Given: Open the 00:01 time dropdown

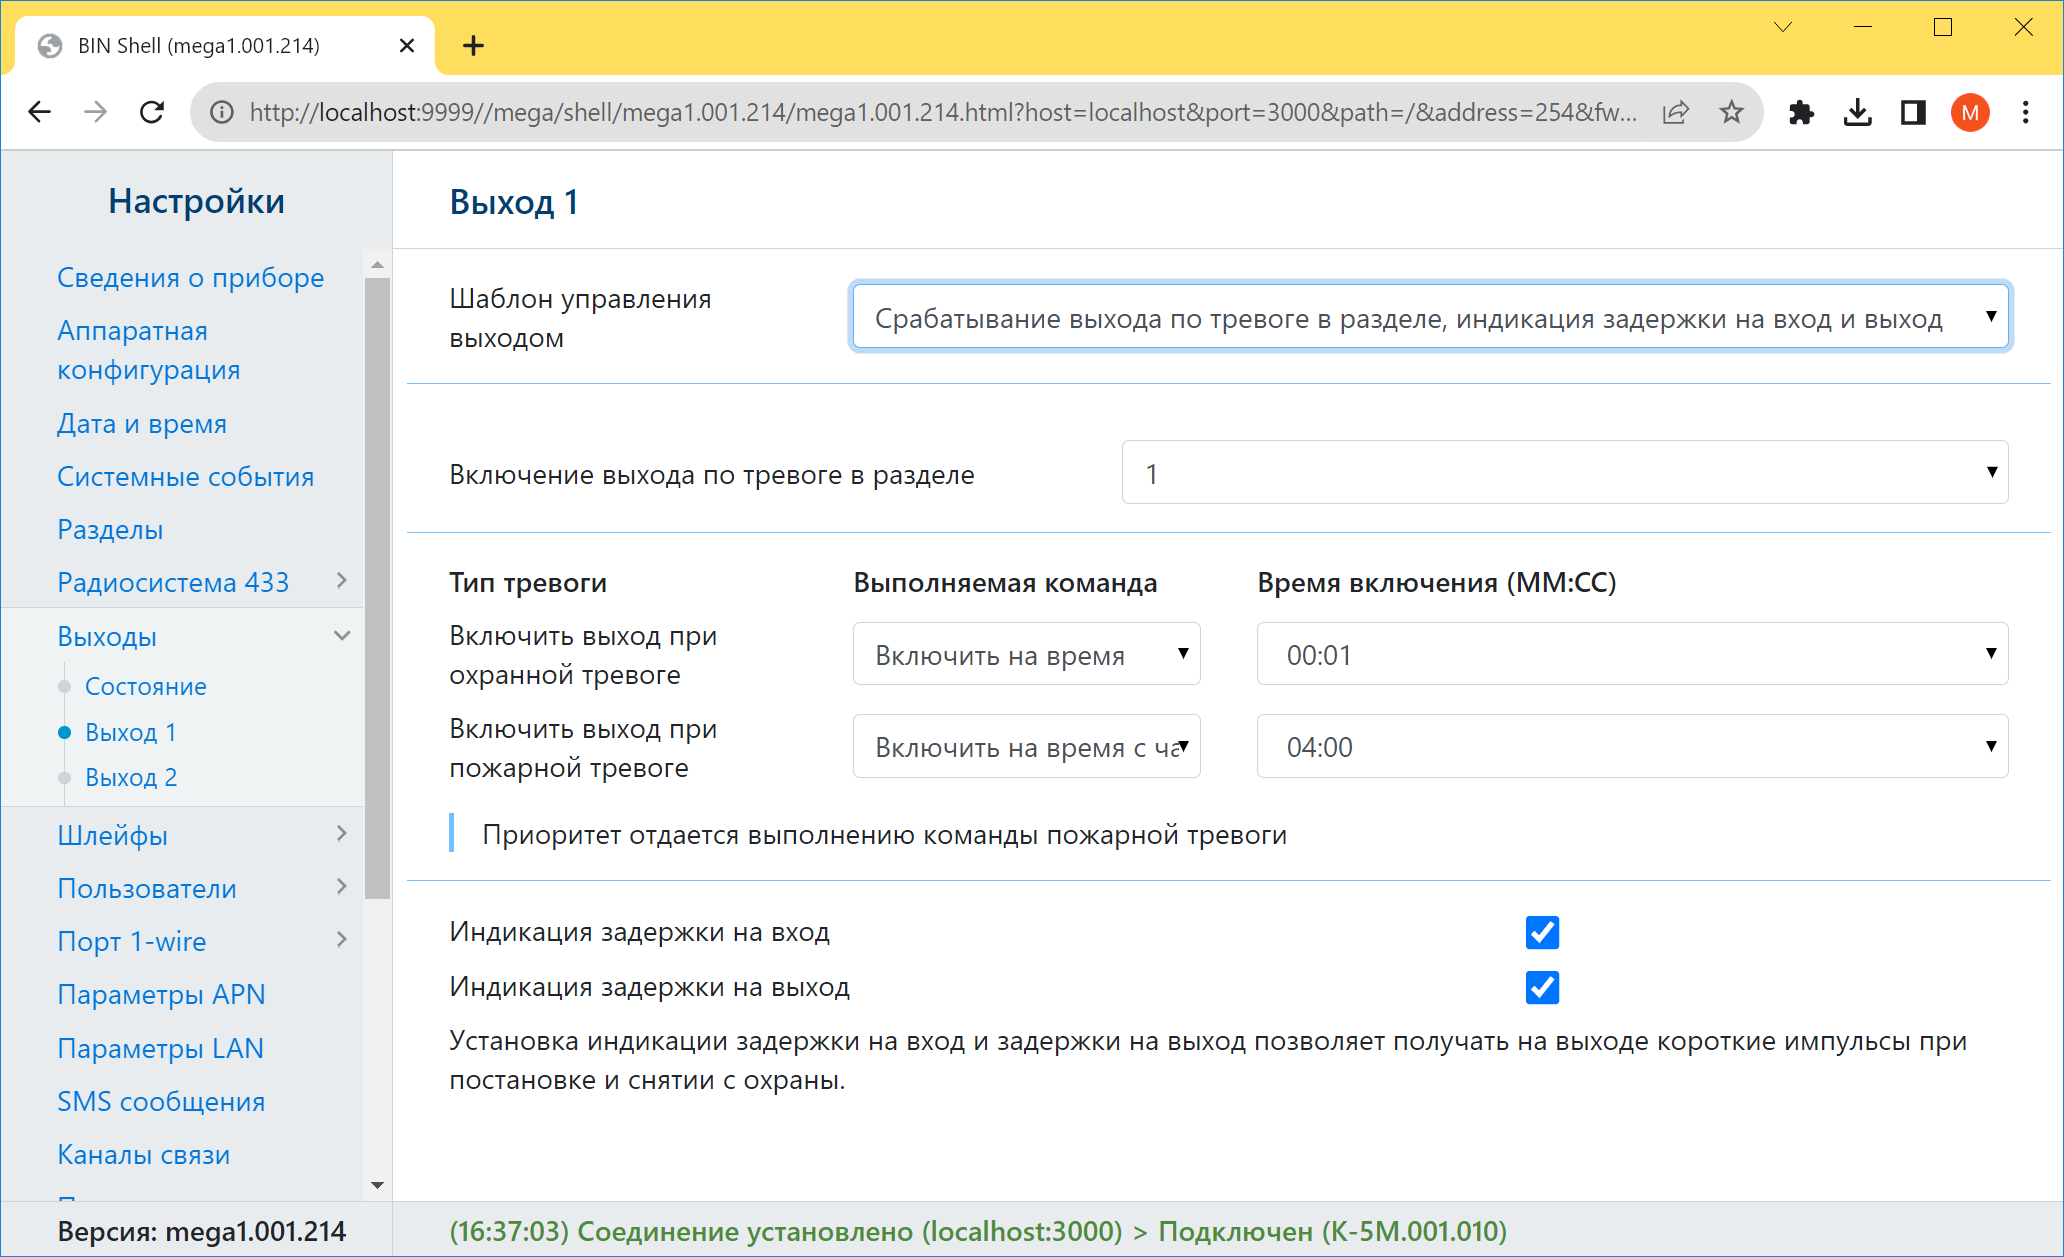Looking at the screenshot, I should point(1632,654).
